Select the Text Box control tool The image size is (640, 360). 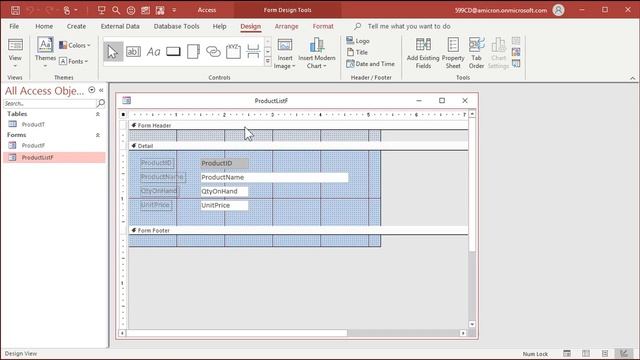[x=133, y=52]
